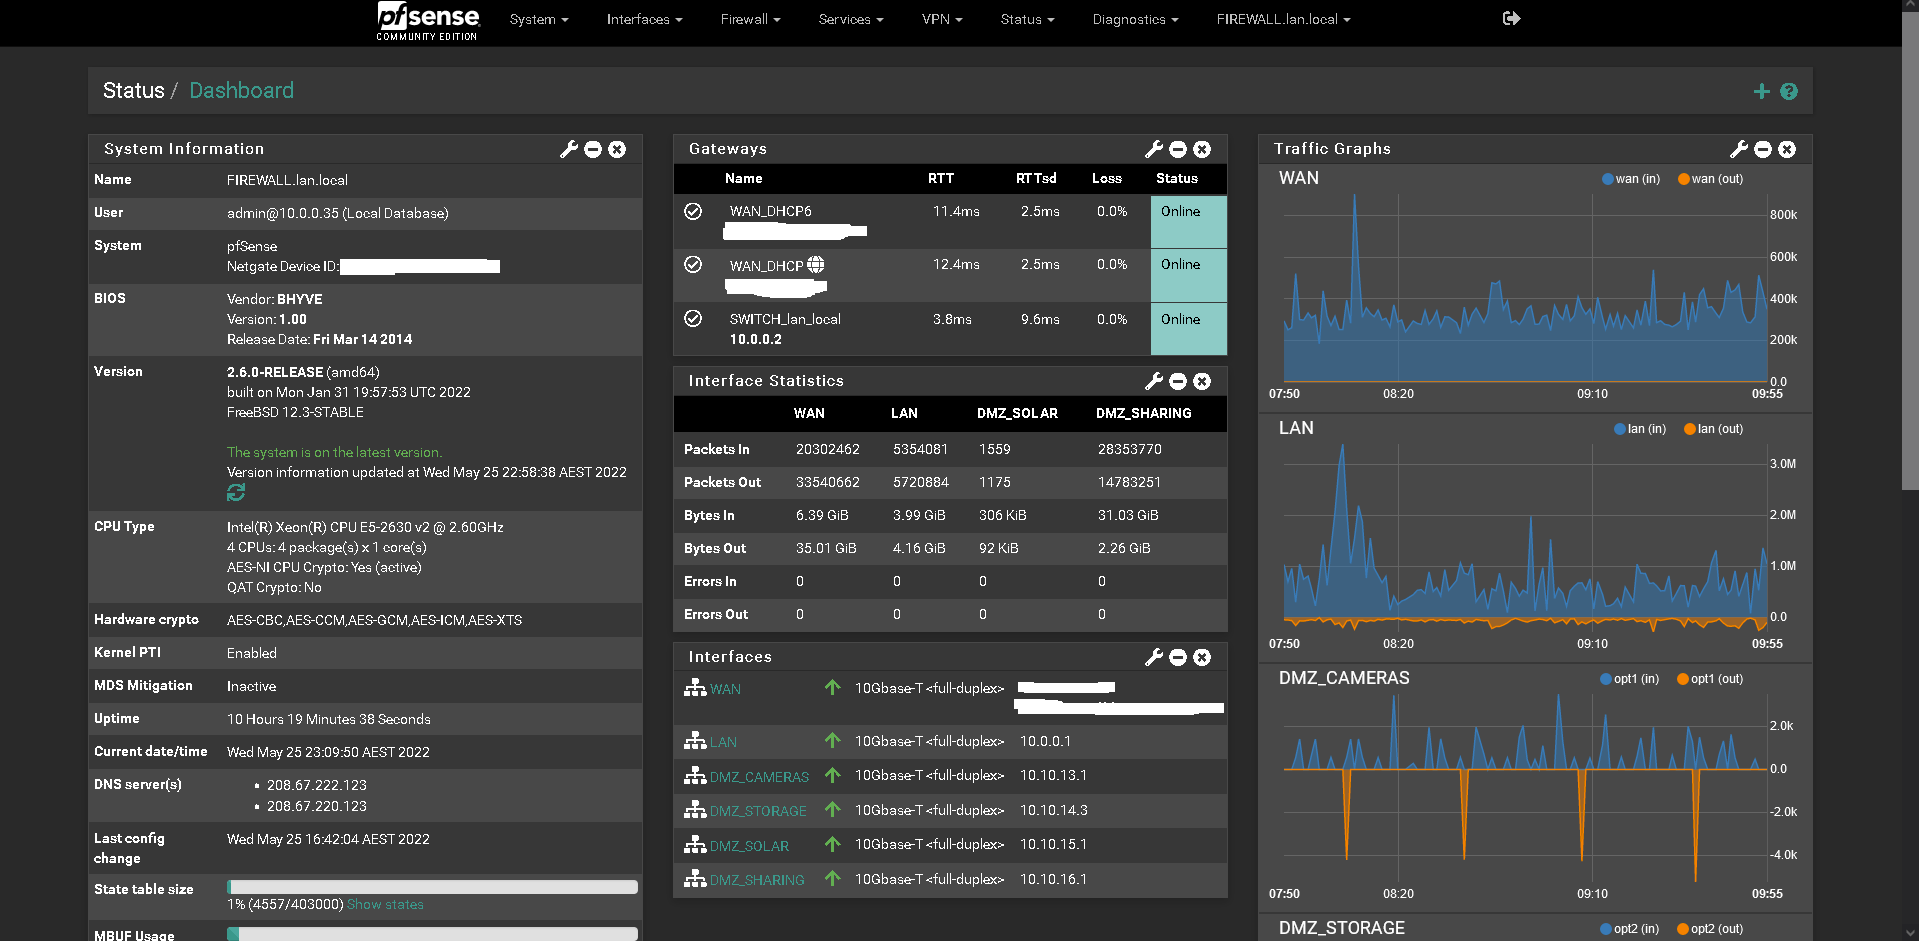Image resolution: width=1919 pixels, height=941 pixels.
Task: Open the WAN interface link
Action: [725, 689]
